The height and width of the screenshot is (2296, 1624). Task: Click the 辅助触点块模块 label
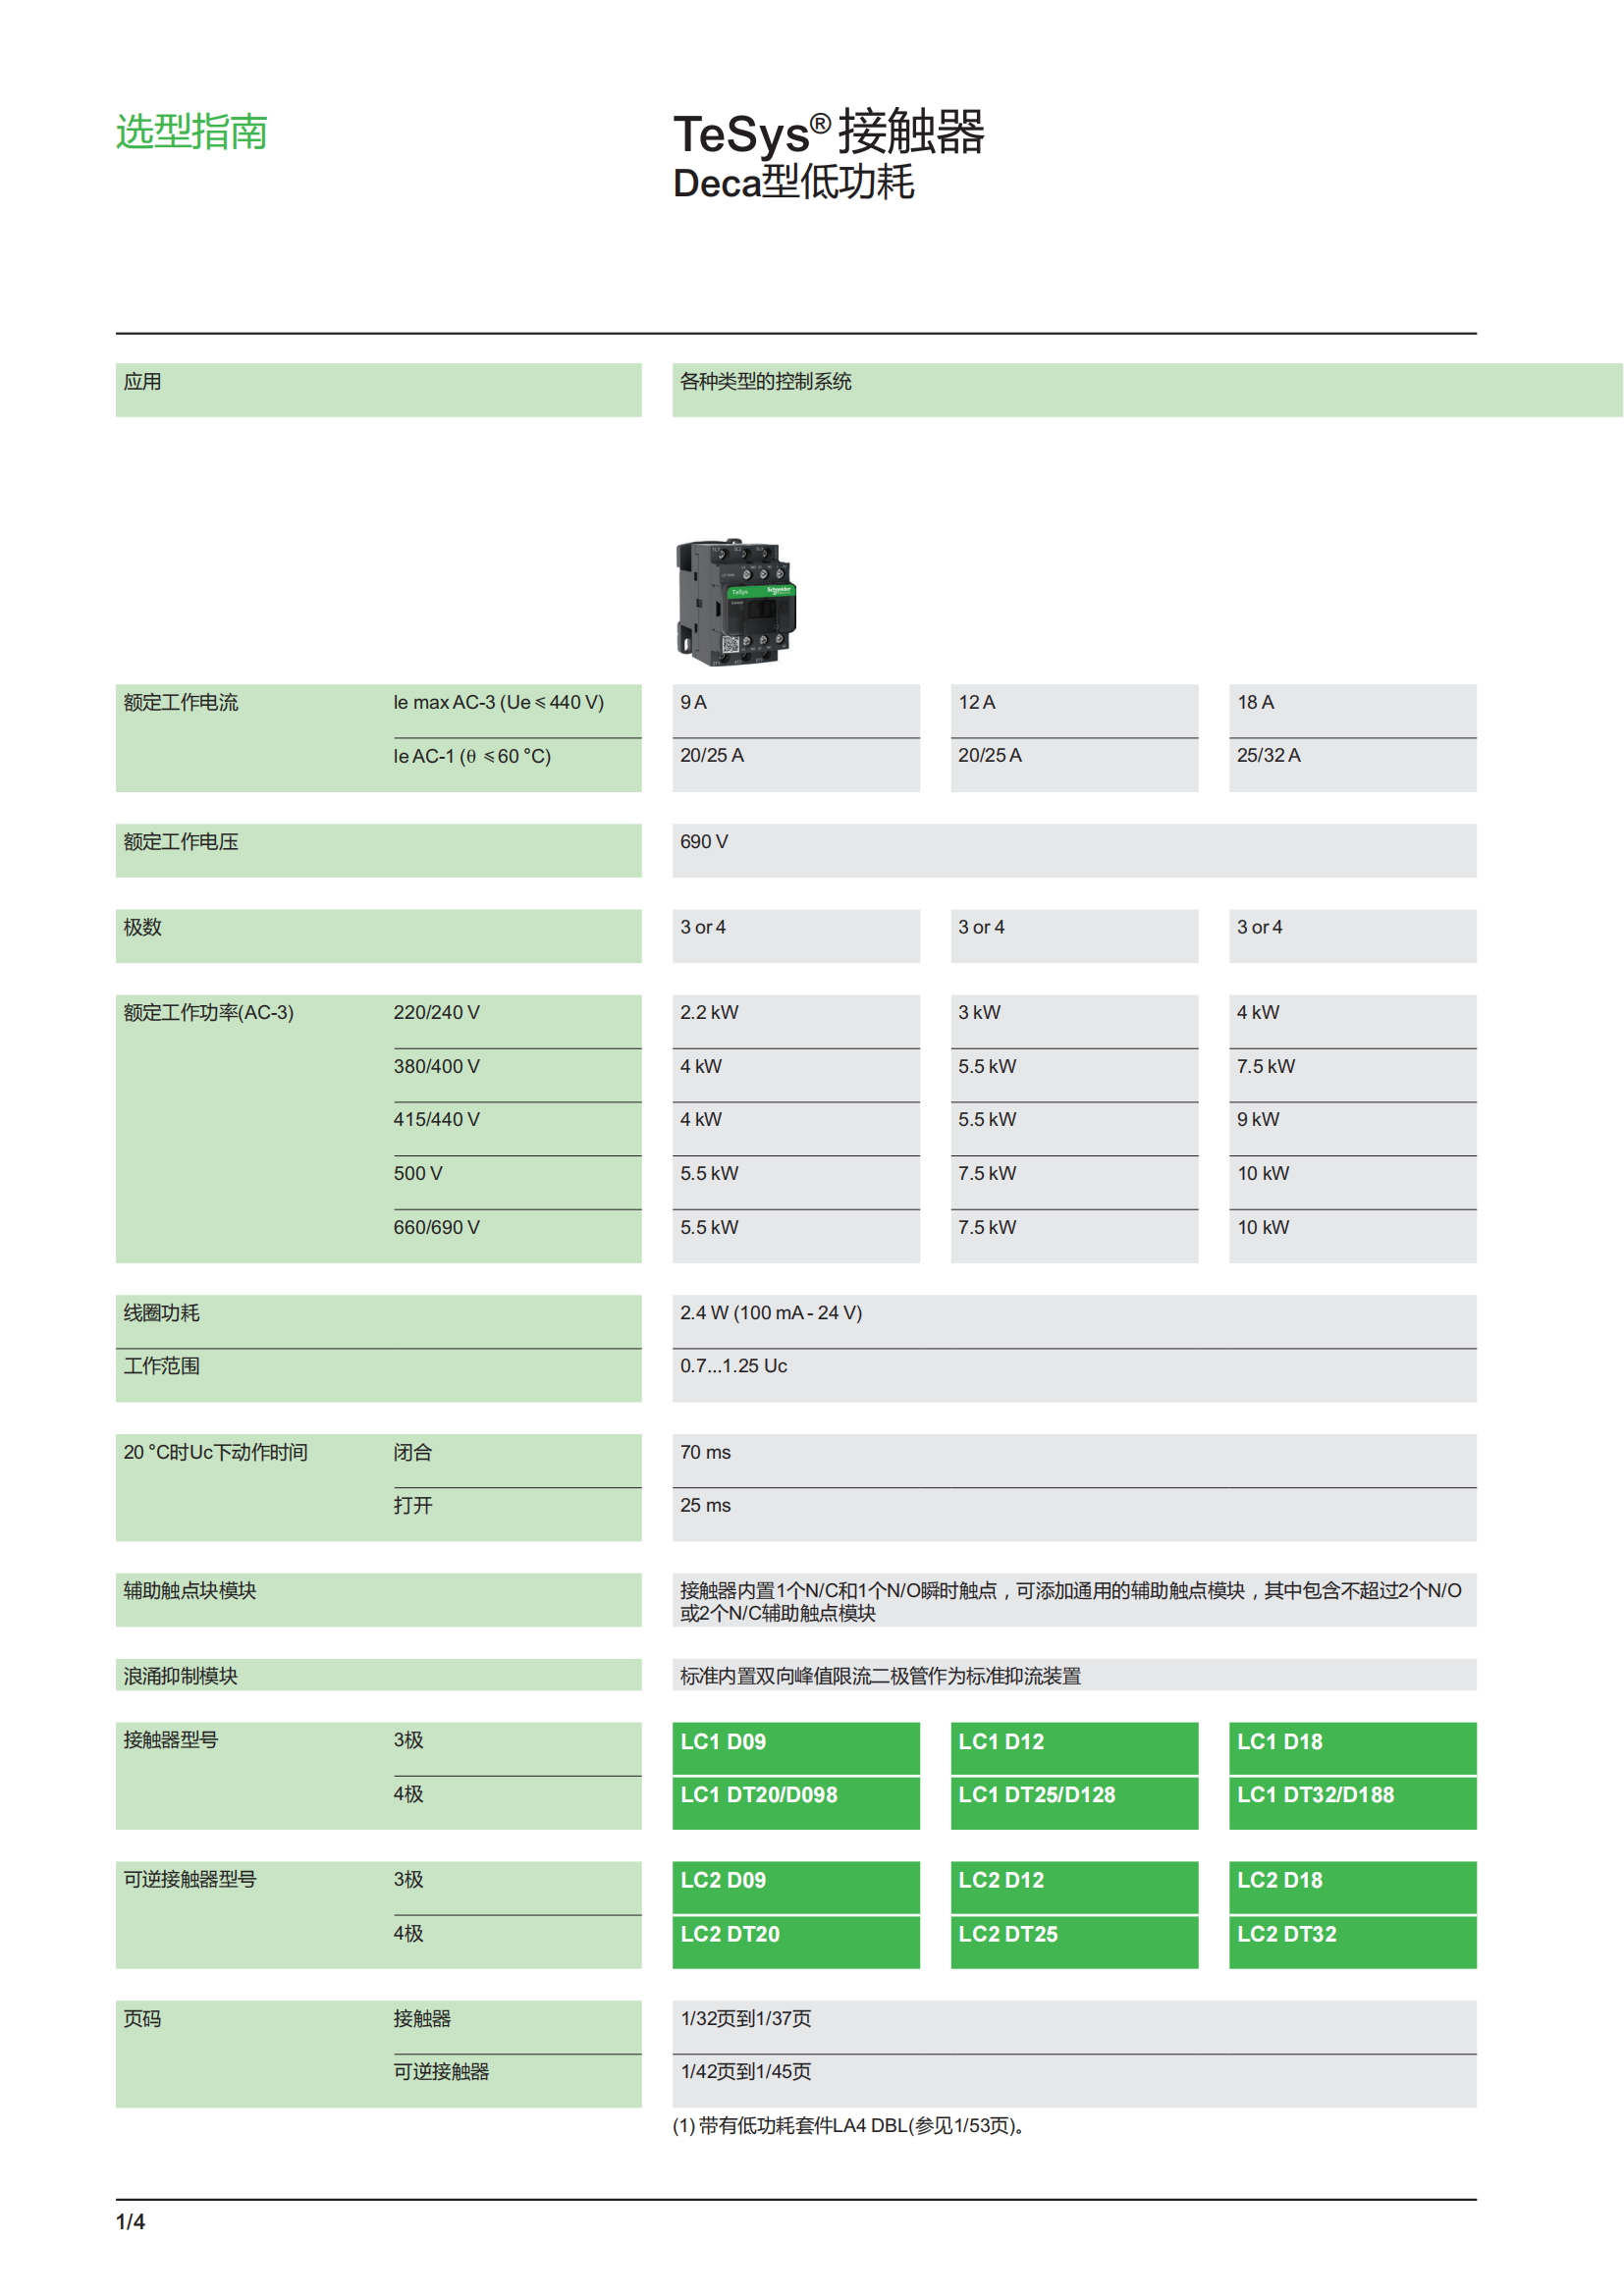(190, 1590)
